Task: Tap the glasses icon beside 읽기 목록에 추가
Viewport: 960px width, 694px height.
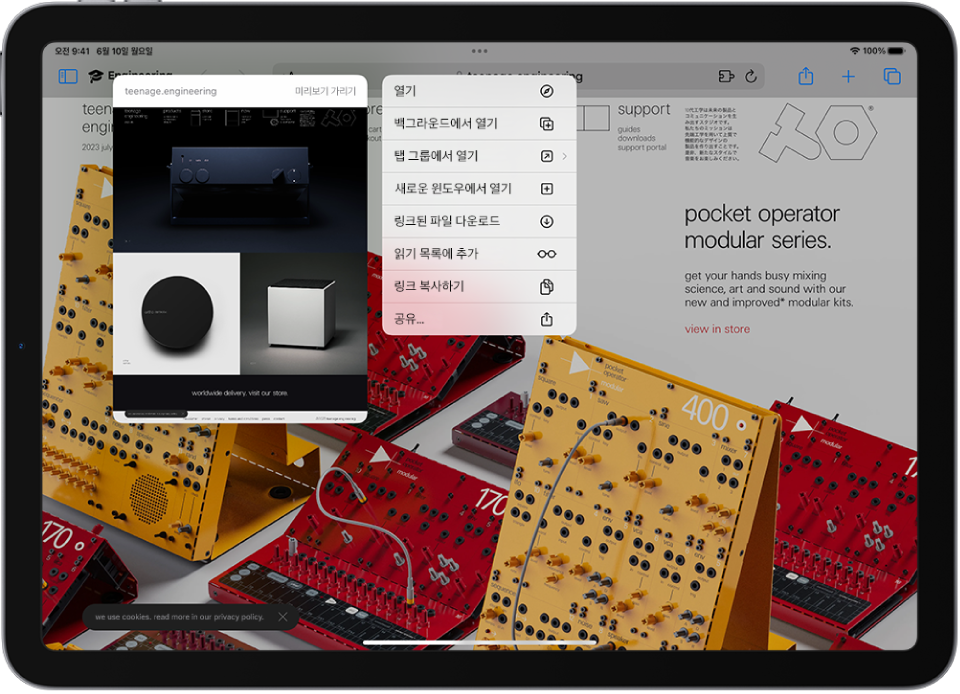Action: coord(547,254)
